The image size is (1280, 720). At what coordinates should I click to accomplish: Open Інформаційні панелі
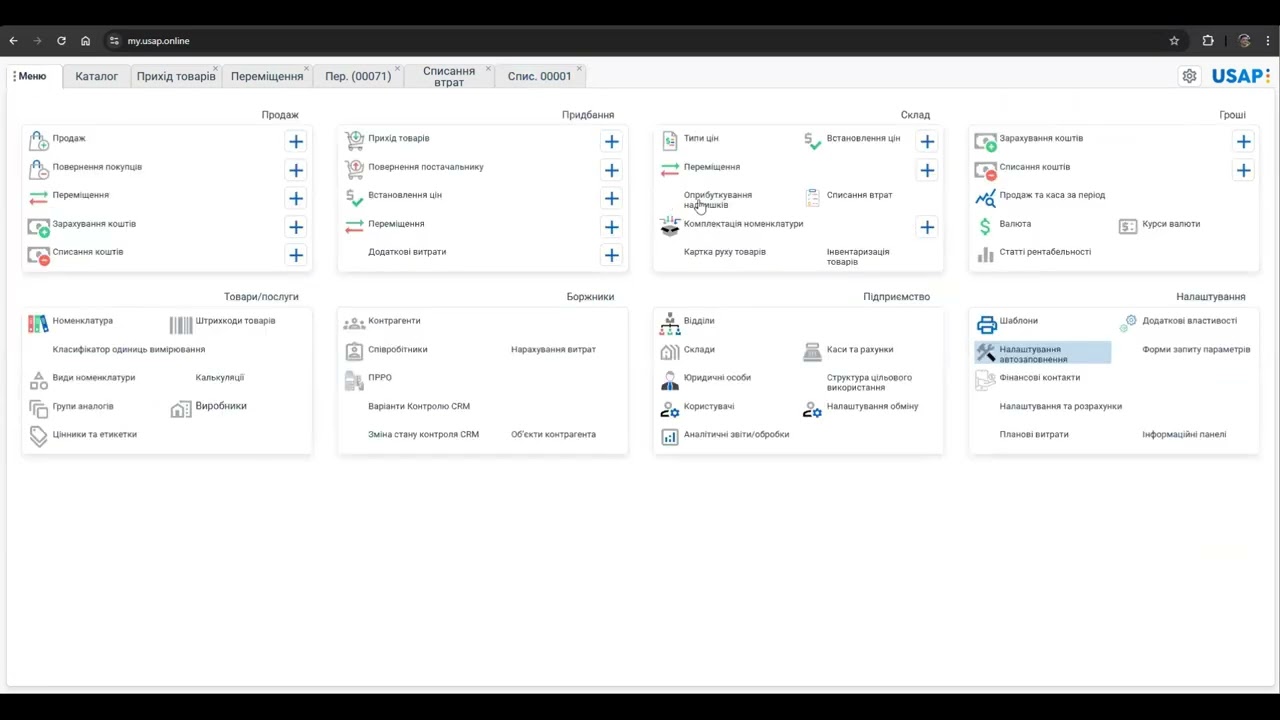[1184, 435]
